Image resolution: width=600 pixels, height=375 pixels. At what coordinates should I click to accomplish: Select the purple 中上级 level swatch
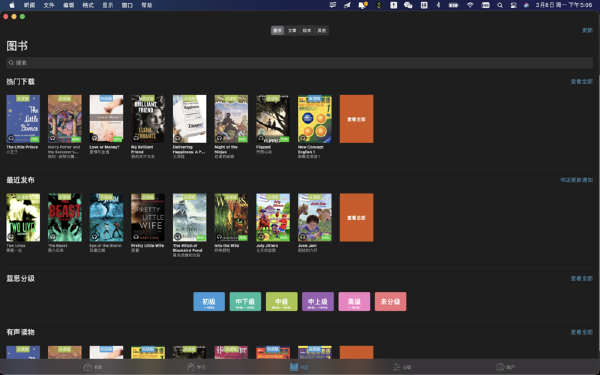[318, 302]
